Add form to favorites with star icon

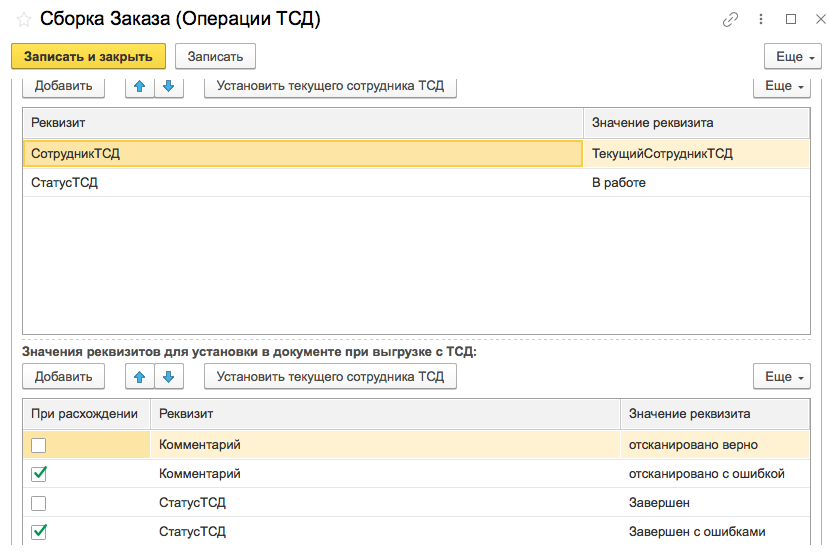[24, 20]
